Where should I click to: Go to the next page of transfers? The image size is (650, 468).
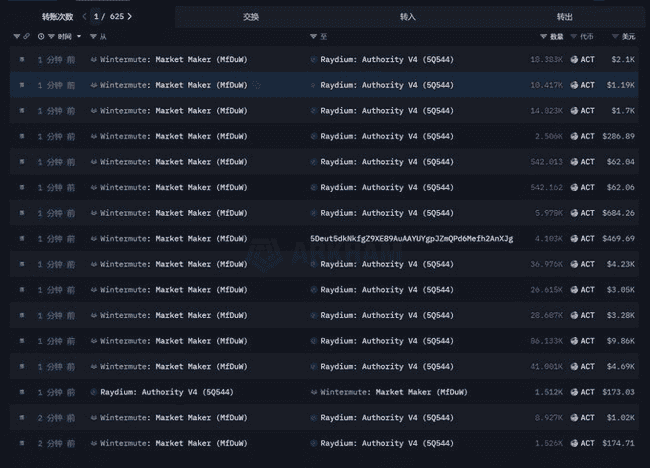130,17
